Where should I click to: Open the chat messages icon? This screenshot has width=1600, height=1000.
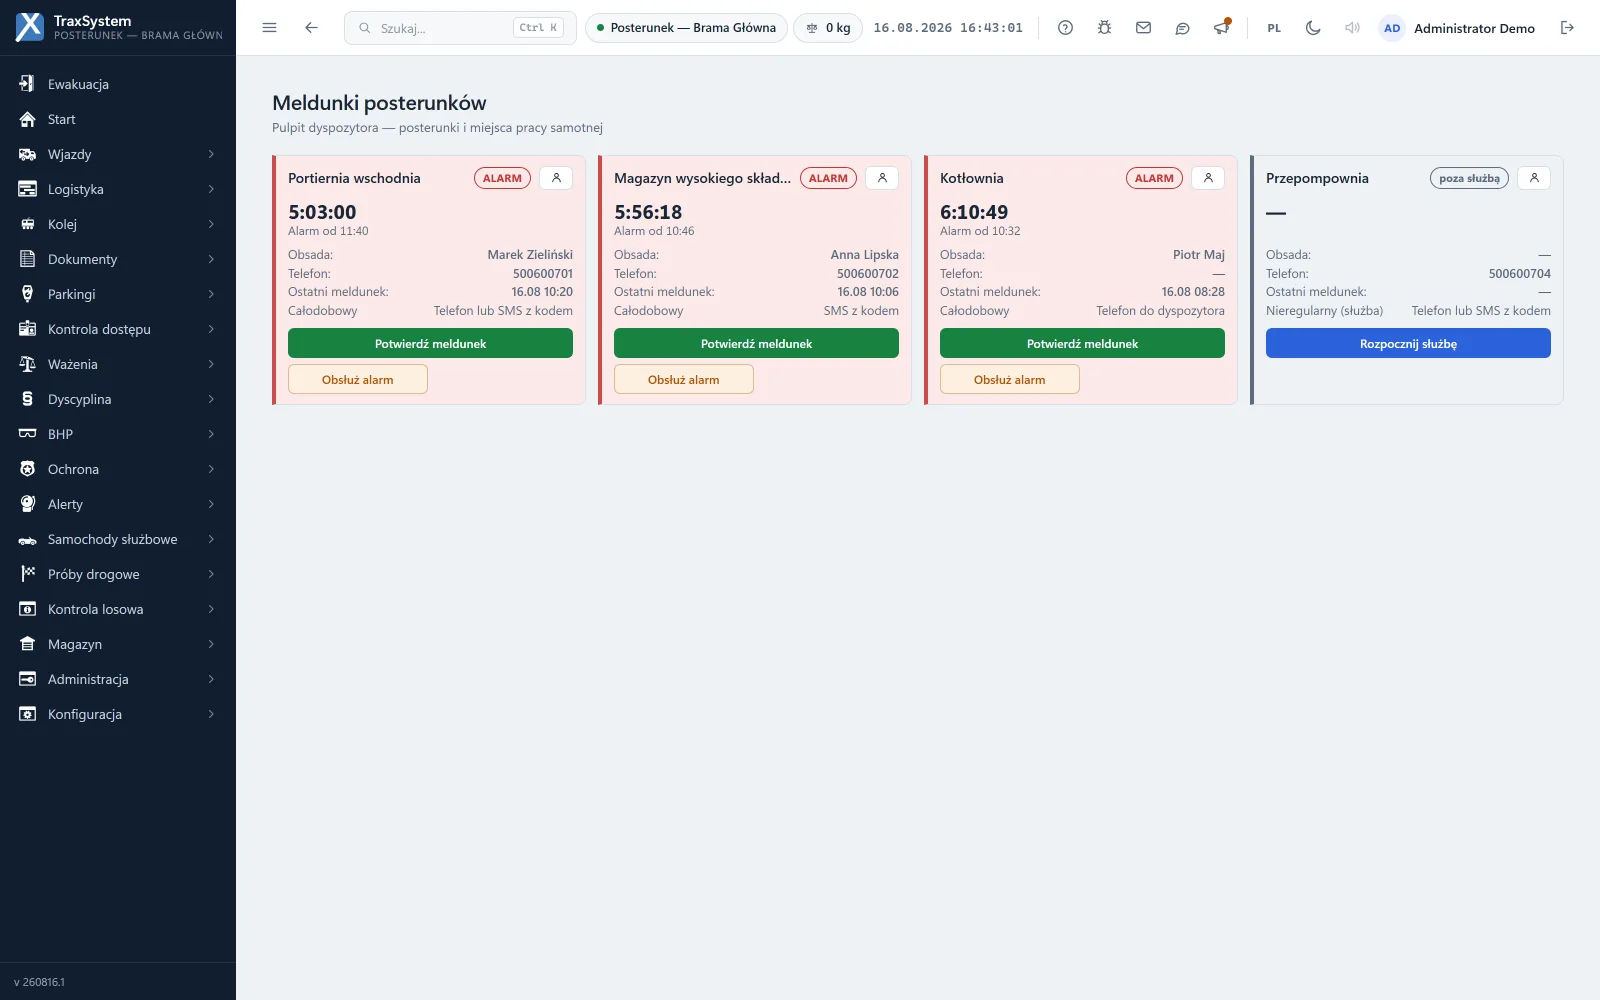(x=1182, y=28)
